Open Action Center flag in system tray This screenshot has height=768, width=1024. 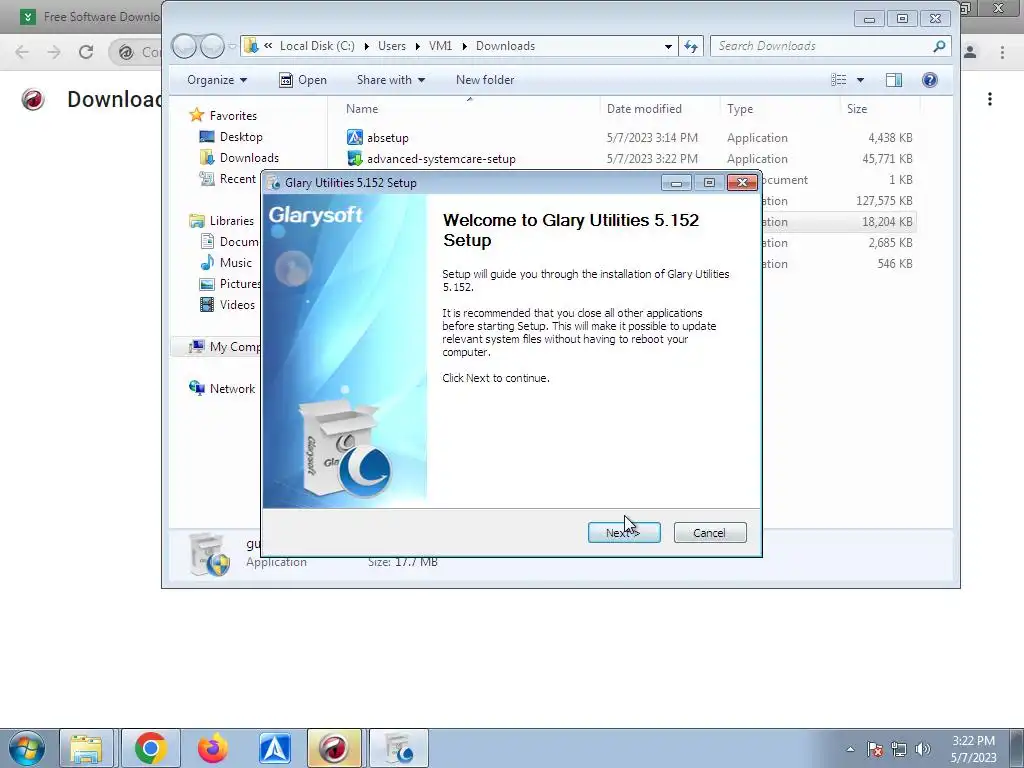pos(875,749)
